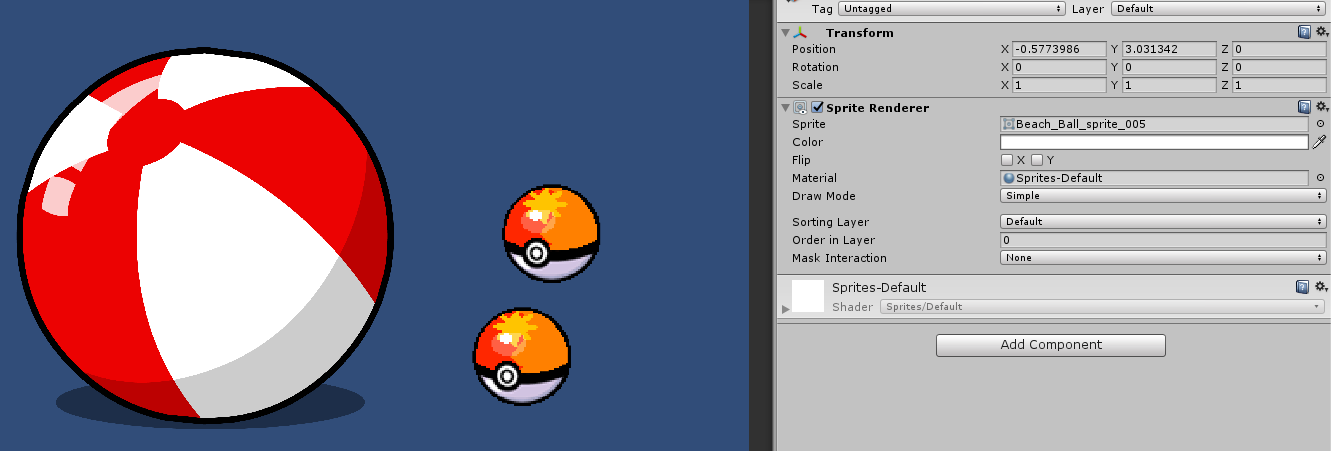Enable Flip X checkbox
The image size is (1331, 451).
1007,160
